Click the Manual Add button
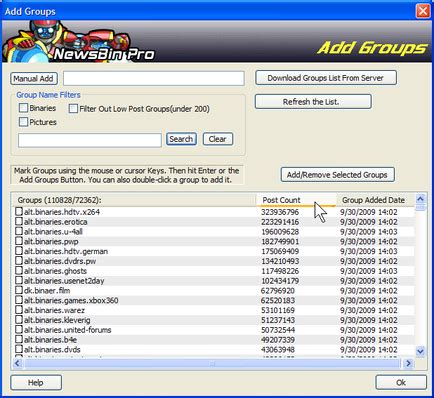The height and width of the screenshot is (398, 434). [x=34, y=79]
